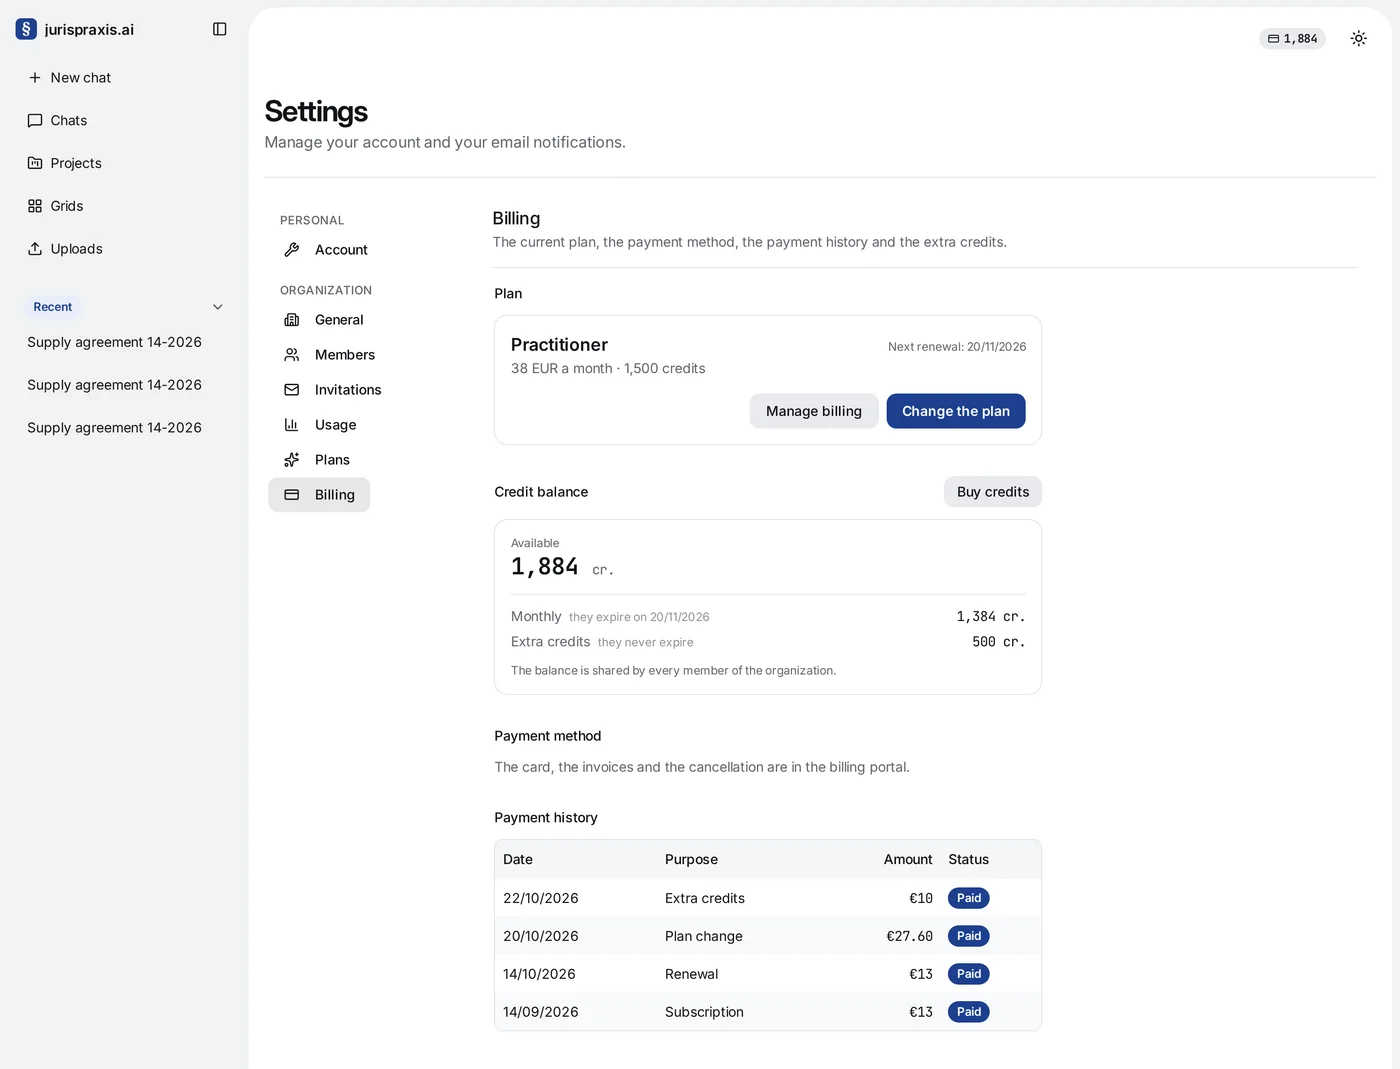
Task: Click the Manage billing button
Action: click(x=814, y=411)
